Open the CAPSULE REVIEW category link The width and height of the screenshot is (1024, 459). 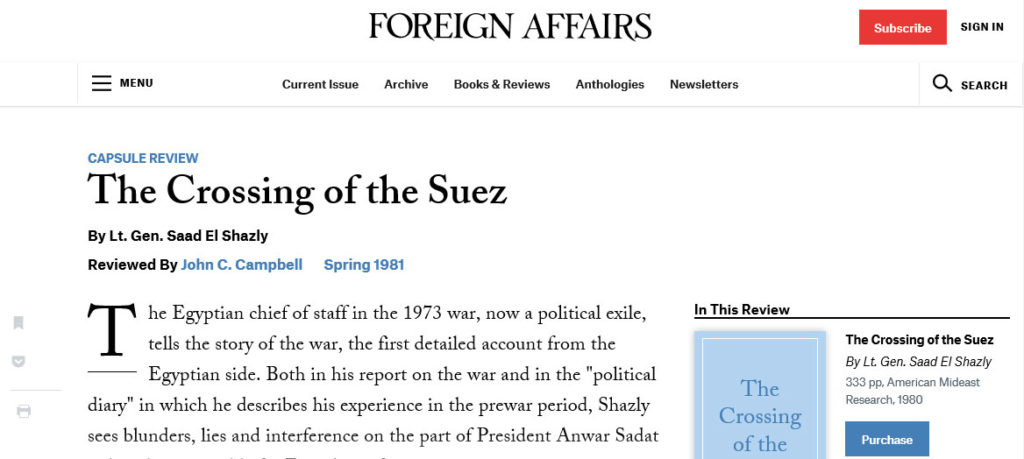[x=143, y=158]
